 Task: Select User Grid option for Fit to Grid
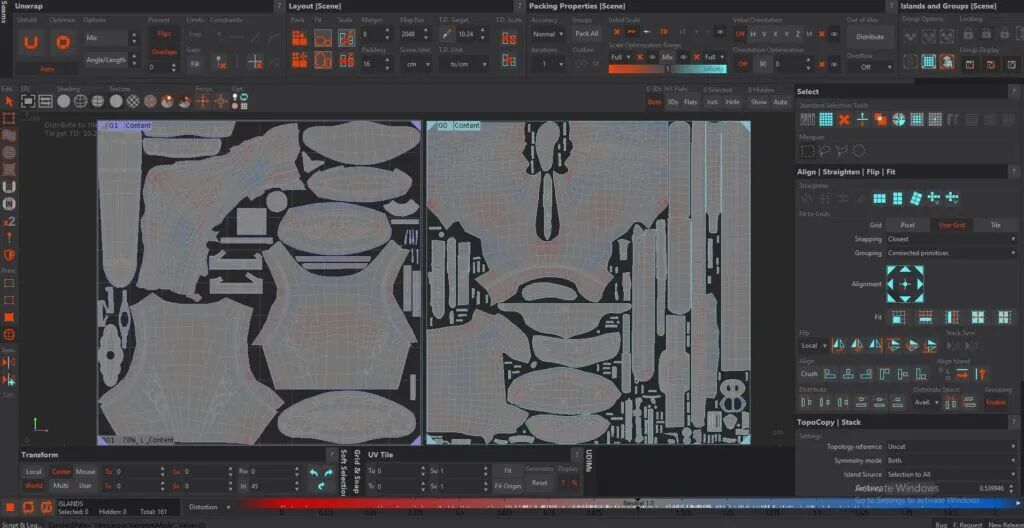pyautogui.click(x=952, y=225)
